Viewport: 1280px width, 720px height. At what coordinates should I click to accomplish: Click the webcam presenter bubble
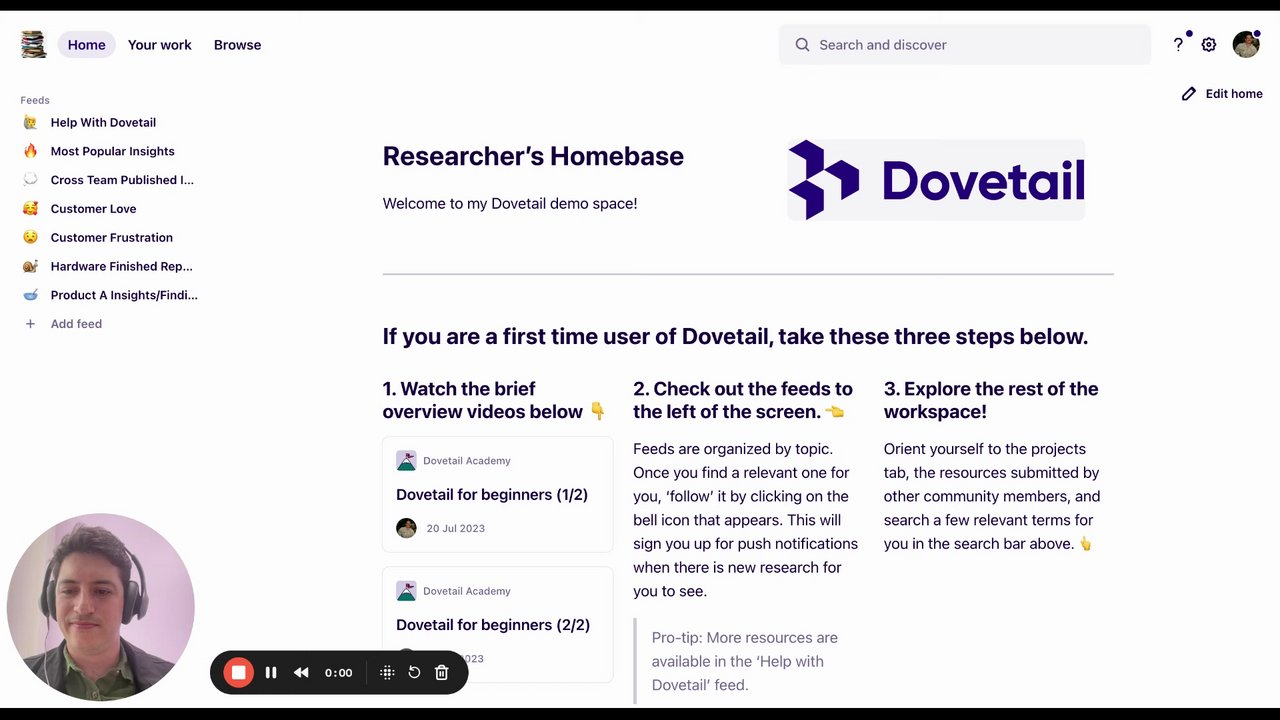point(100,607)
